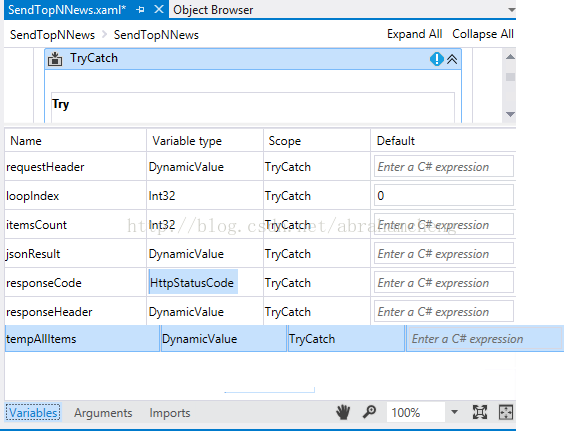The width and height of the screenshot is (564, 431).
Task: Click the fit to screen icon
Action: (x=479, y=412)
